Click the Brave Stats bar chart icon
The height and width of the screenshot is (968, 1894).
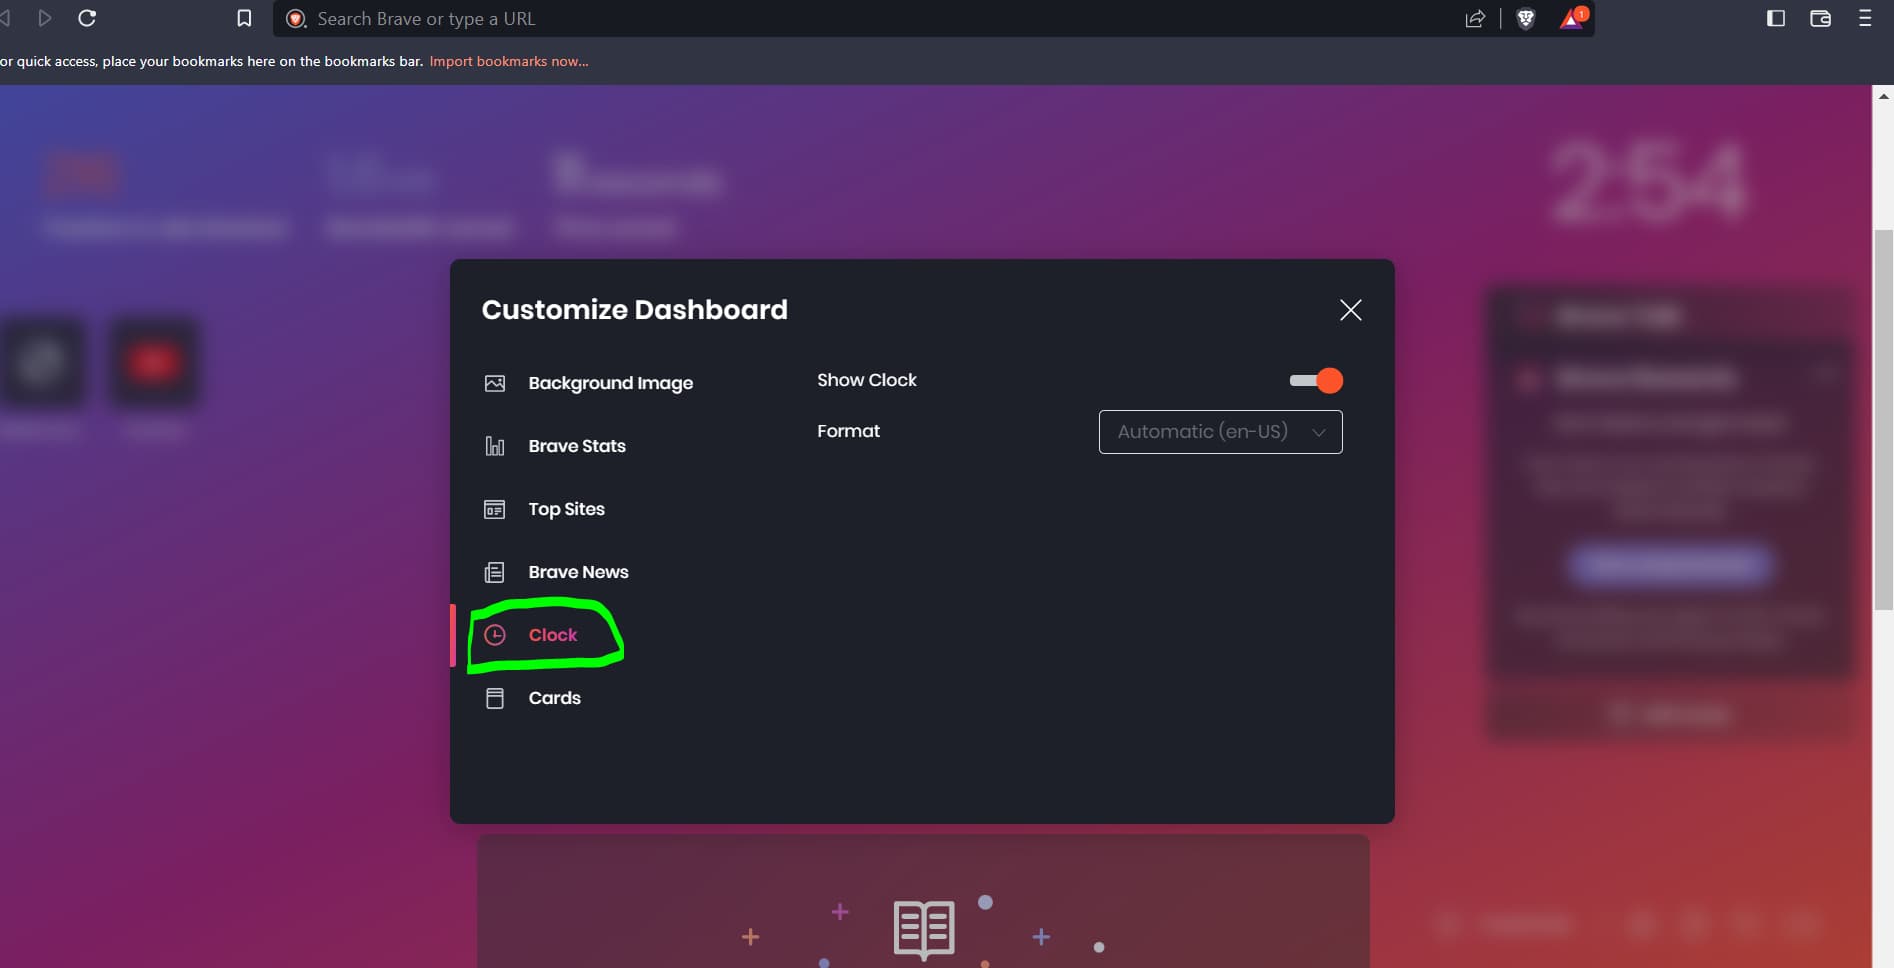[x=494, y=446]
